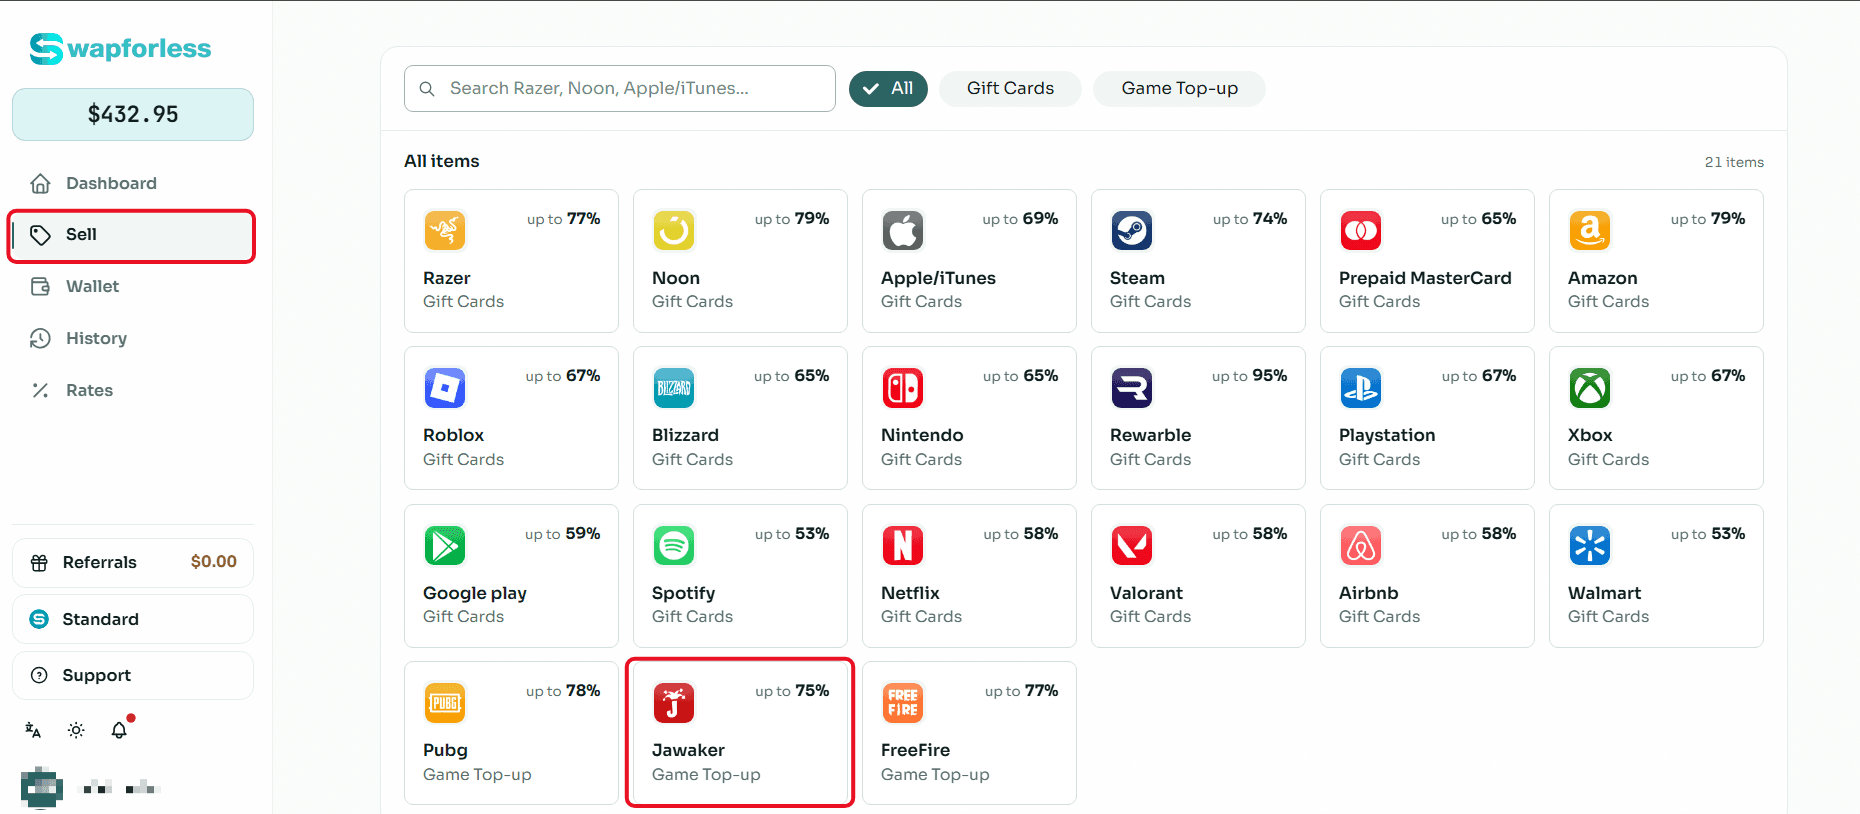Click the Airbnb up to 58% rate
This screenshot has height=814, width=1860.
click(x=1478, y=534)
